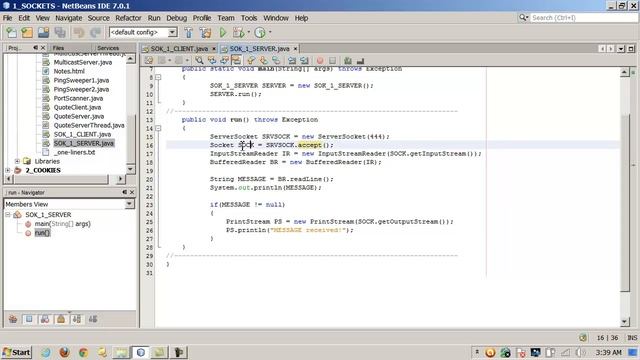Run the project with the green arrow
The image size is (640, 360).
coord(223,33)
